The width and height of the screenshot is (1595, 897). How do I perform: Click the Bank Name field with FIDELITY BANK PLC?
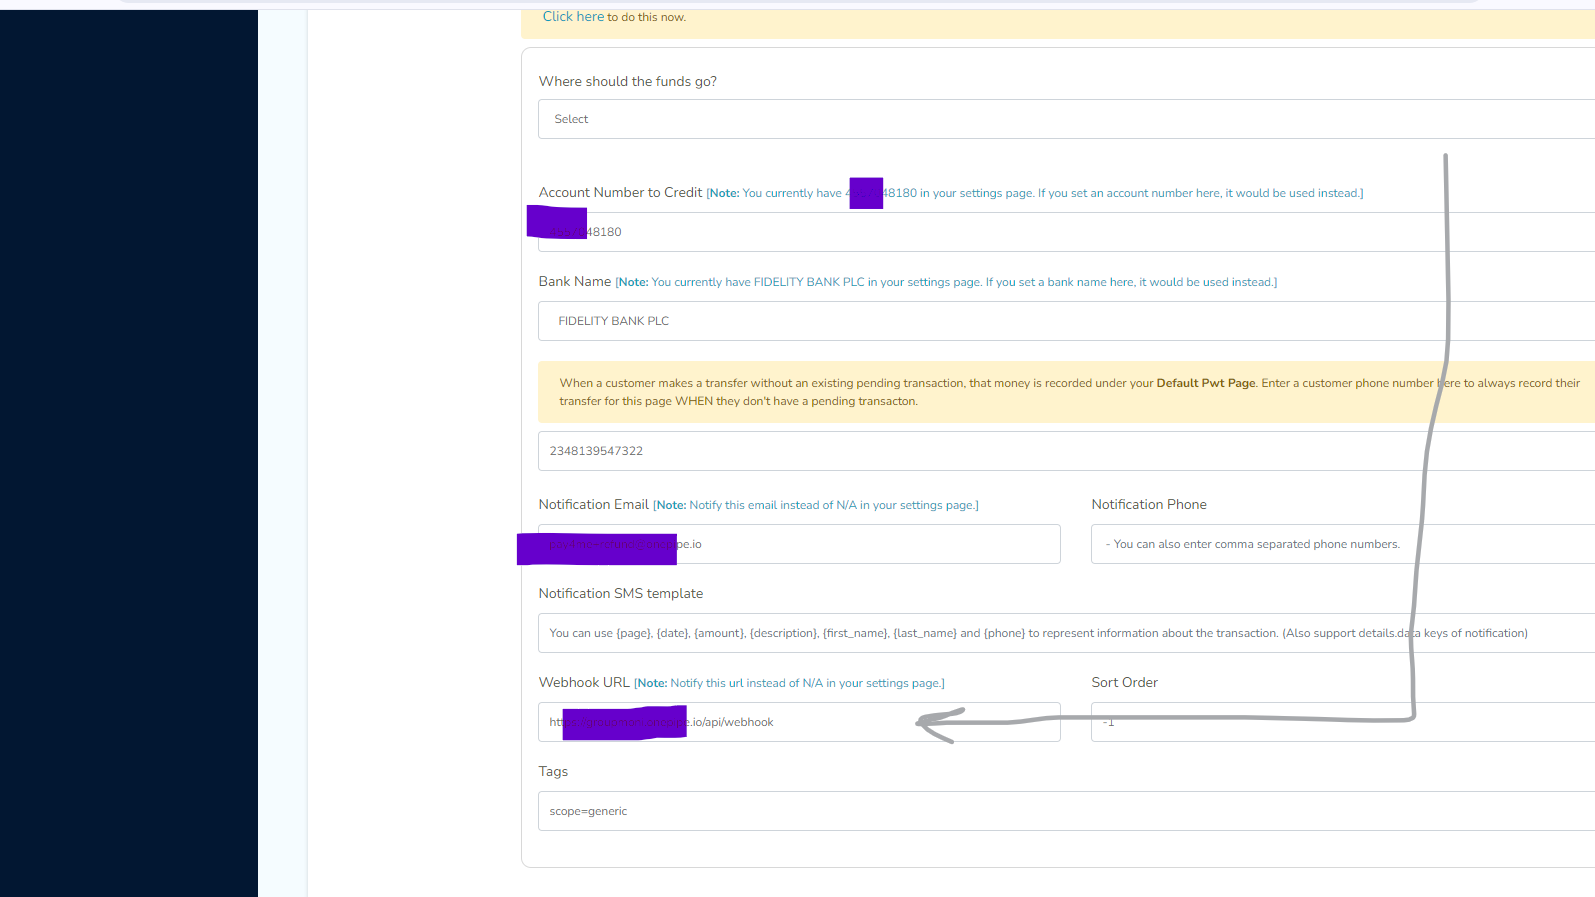(1066, 321)
